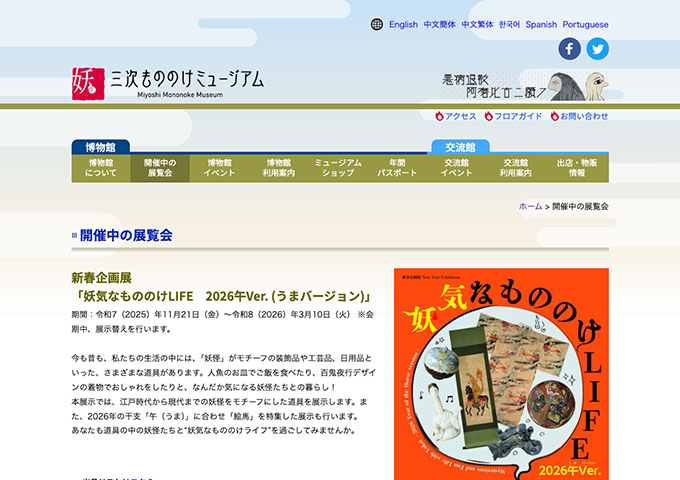Open the Facebook page icon
The height and width of the screenshot is (480, 680).
569,49
